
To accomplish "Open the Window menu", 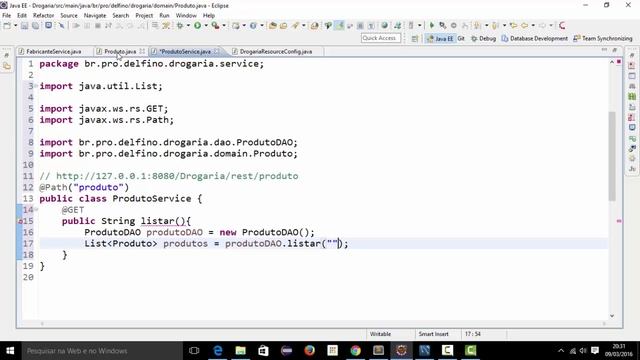I will pos(186,16).
